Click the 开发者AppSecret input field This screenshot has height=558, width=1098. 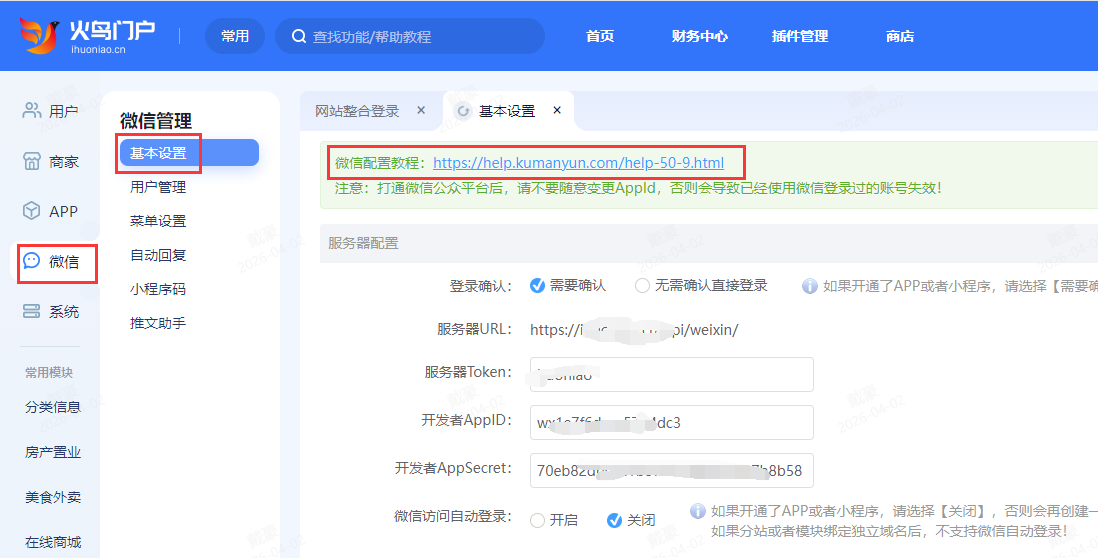coord(672,470)
